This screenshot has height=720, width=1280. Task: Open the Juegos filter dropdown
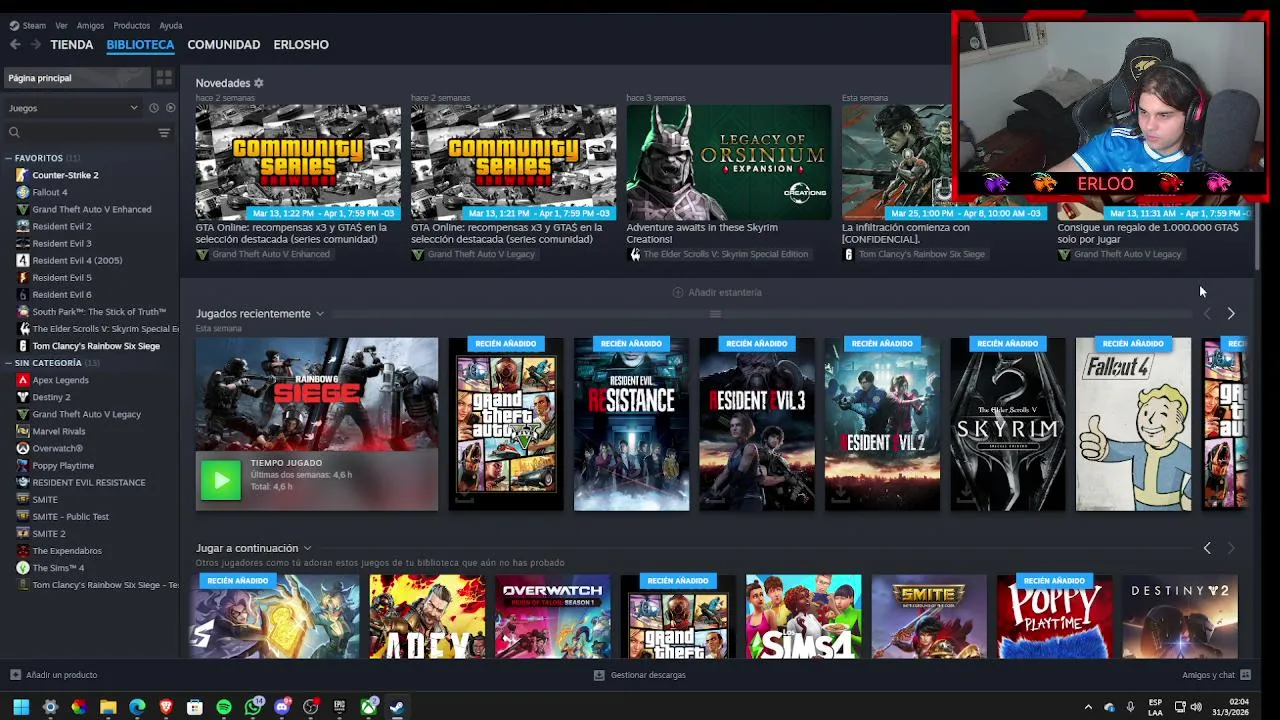[73, 108]
